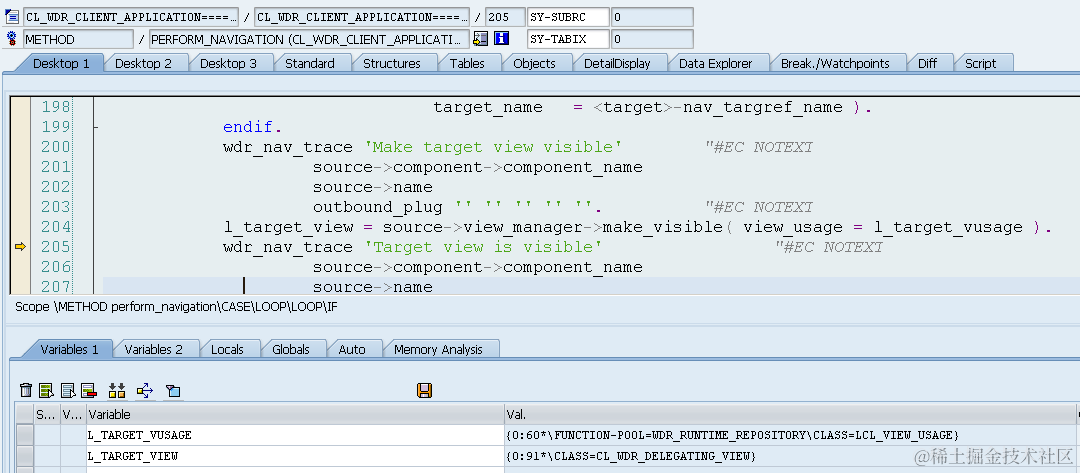Open the Standard tab
The image size is (1080, 473).
point(309,63)
